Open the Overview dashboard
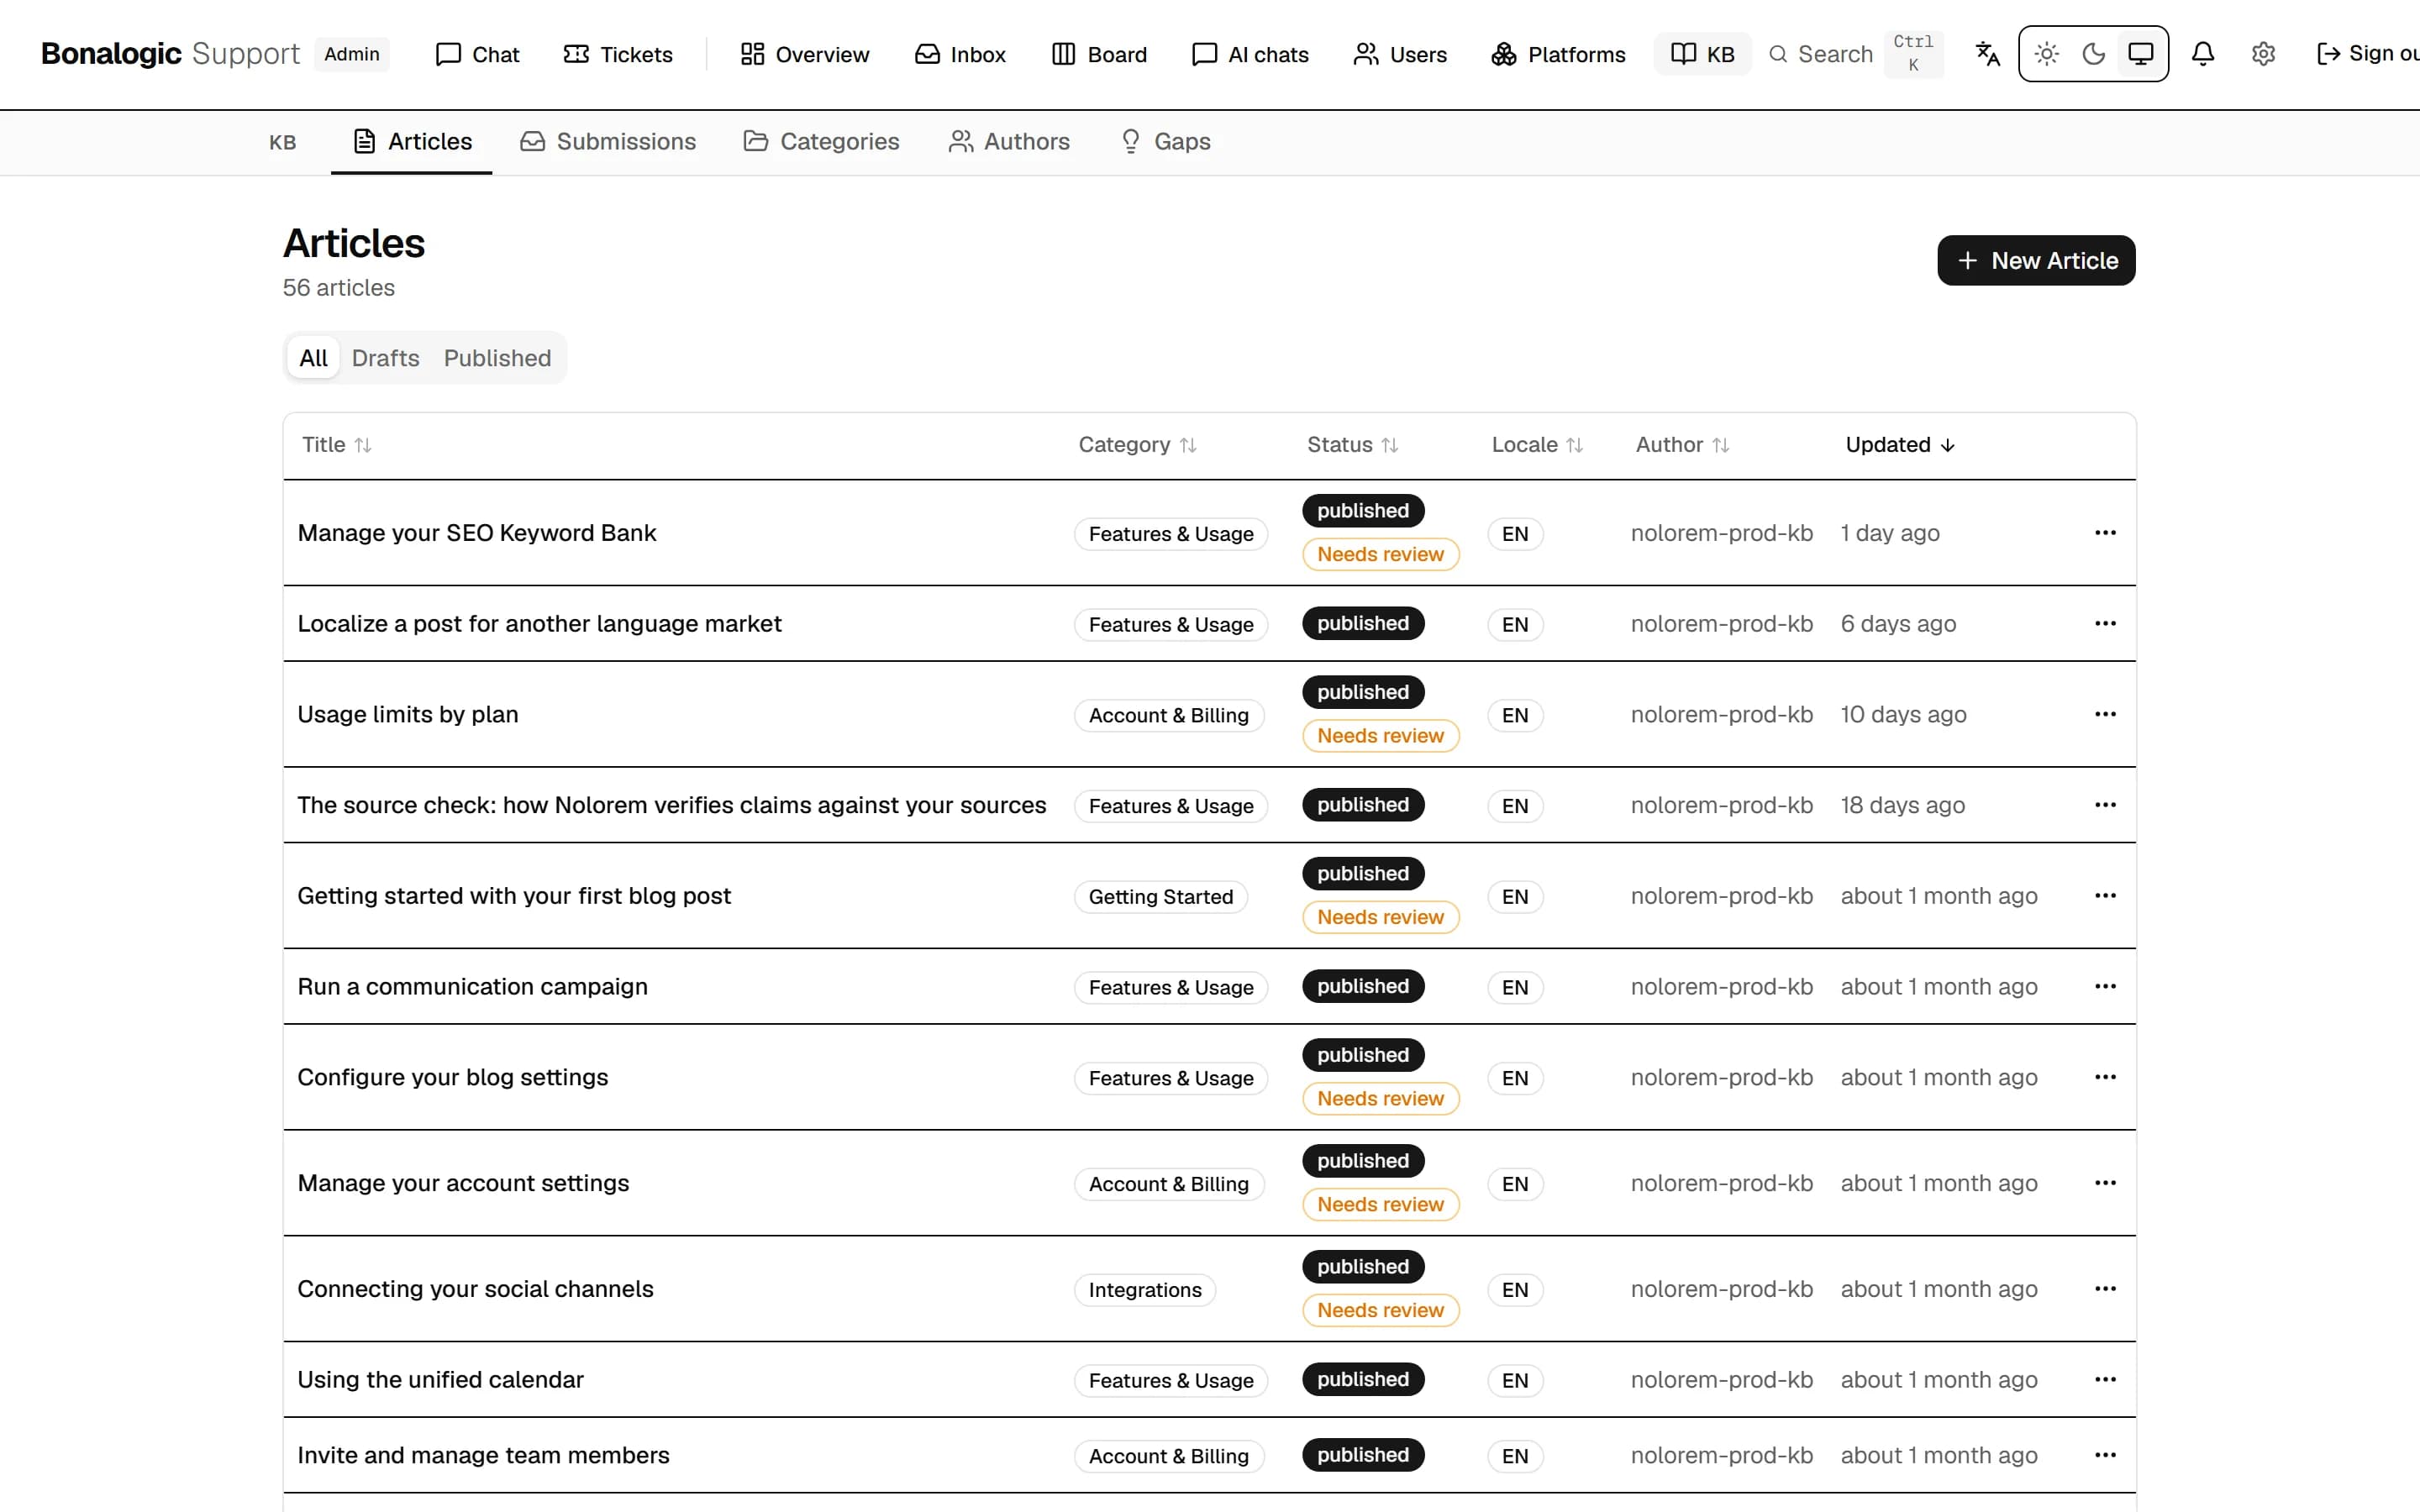2420x1512 pixels. 804,54
